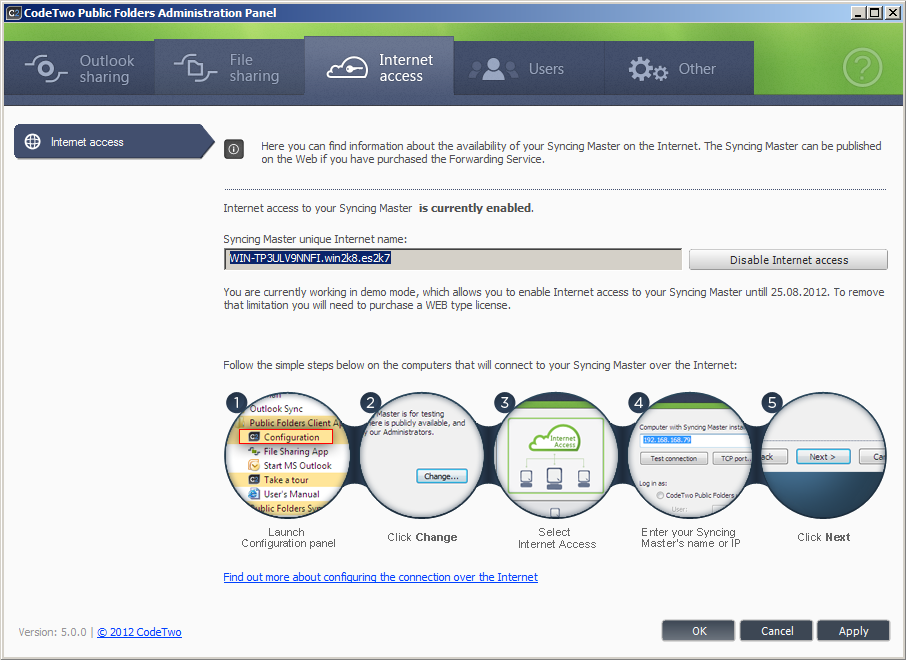The image size is (906, 660).
Task: Click the help question mark icon
Action: pos(862,68)
